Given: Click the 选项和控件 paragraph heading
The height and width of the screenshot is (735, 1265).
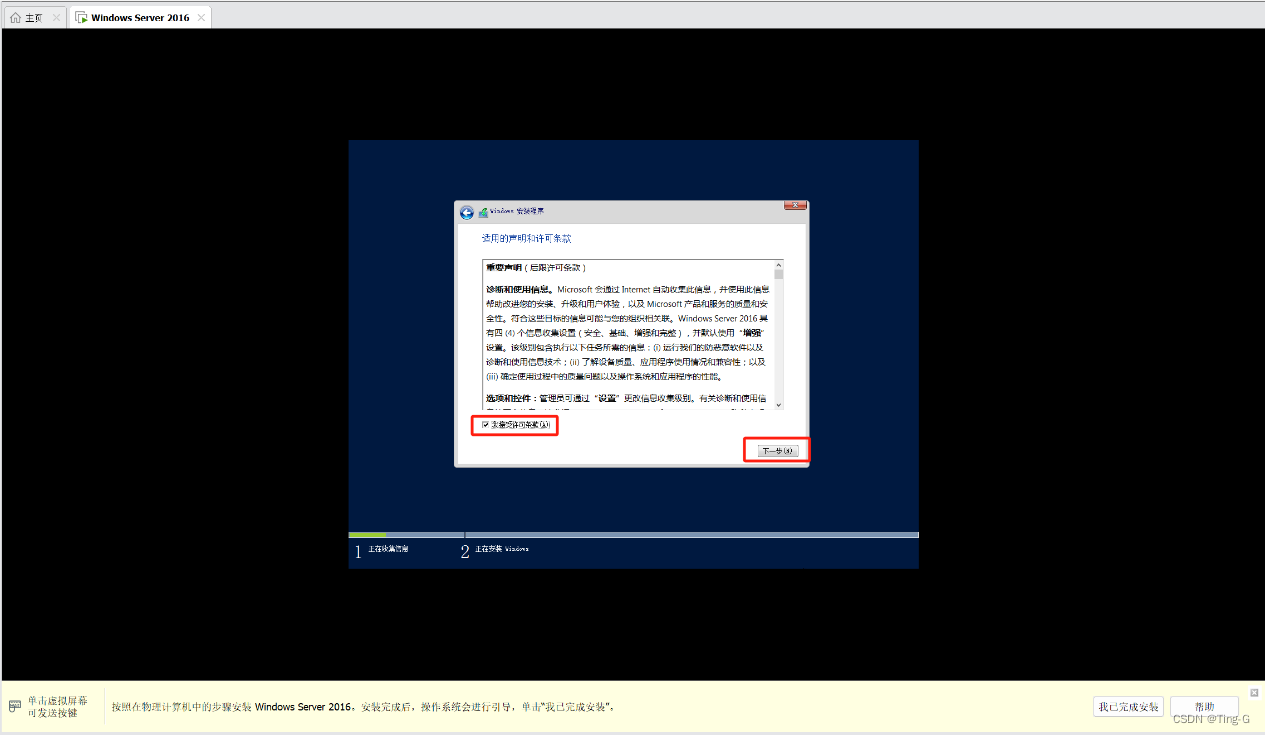Looking at the screenshot, I should (511, 397).
